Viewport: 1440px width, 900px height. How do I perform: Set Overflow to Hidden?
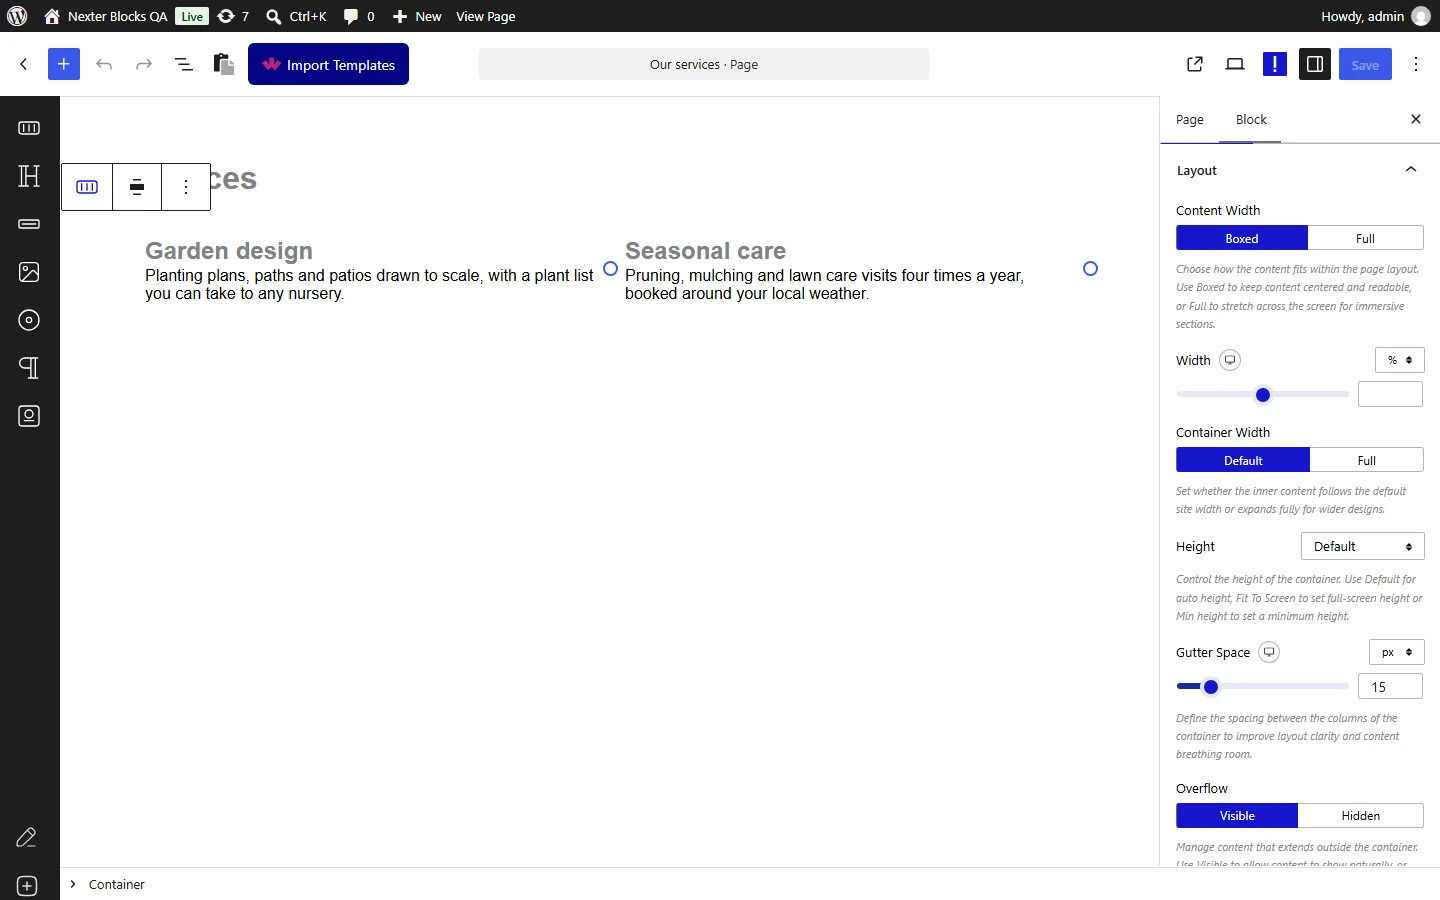click(1360, 816)
